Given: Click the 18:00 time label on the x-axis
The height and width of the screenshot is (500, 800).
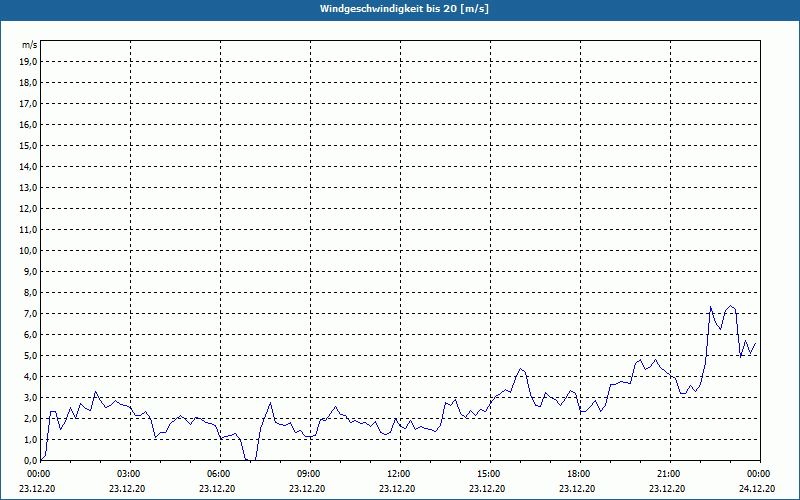Looking at the screenshot, I should pos(578,473).
